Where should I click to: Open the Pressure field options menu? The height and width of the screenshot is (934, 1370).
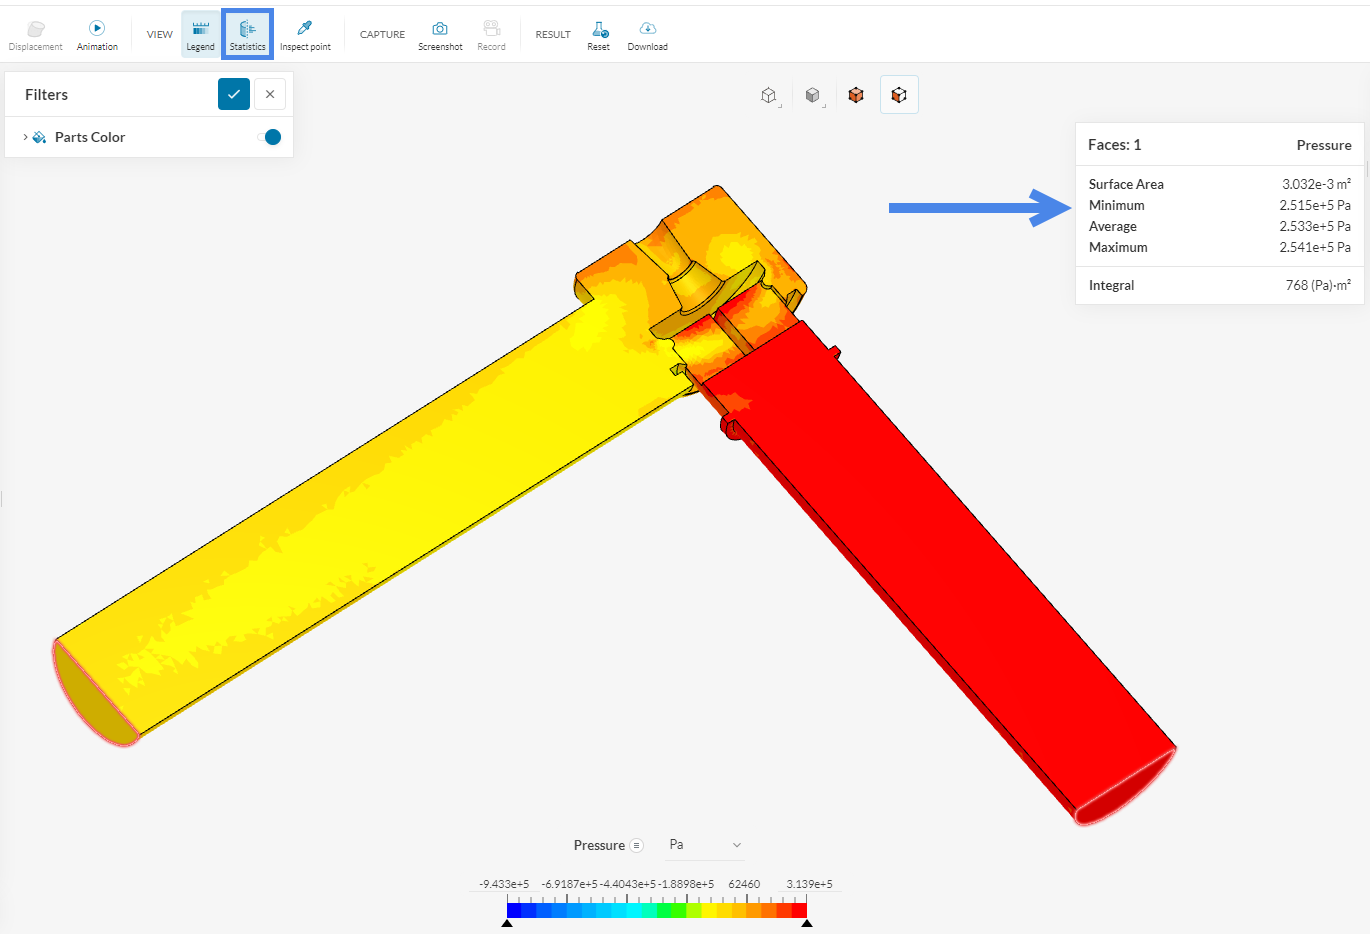click(x=637, y=845)
